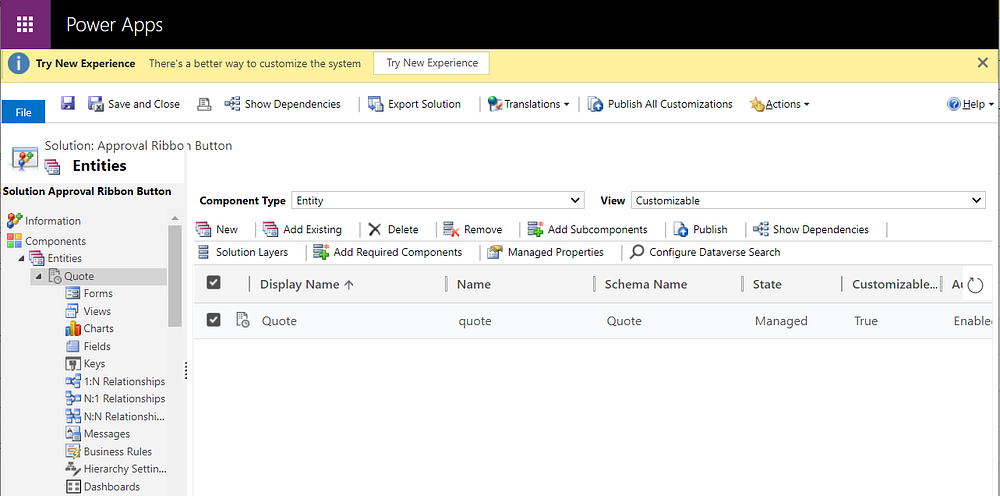
Task: Click Add Subcomponents
Action: click(587, 229)
